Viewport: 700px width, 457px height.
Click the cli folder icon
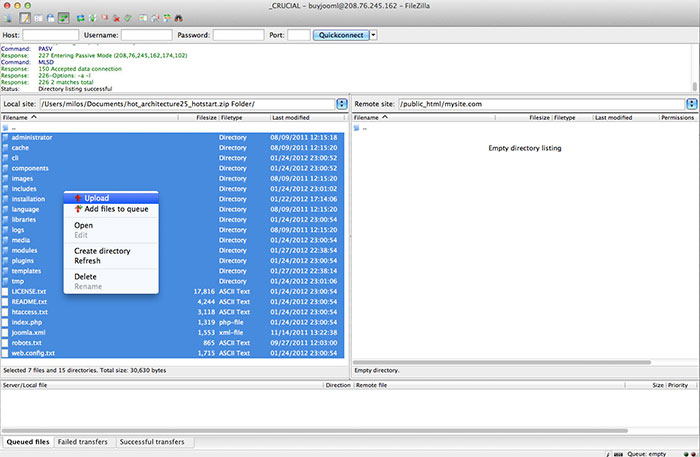coord(5,158)
